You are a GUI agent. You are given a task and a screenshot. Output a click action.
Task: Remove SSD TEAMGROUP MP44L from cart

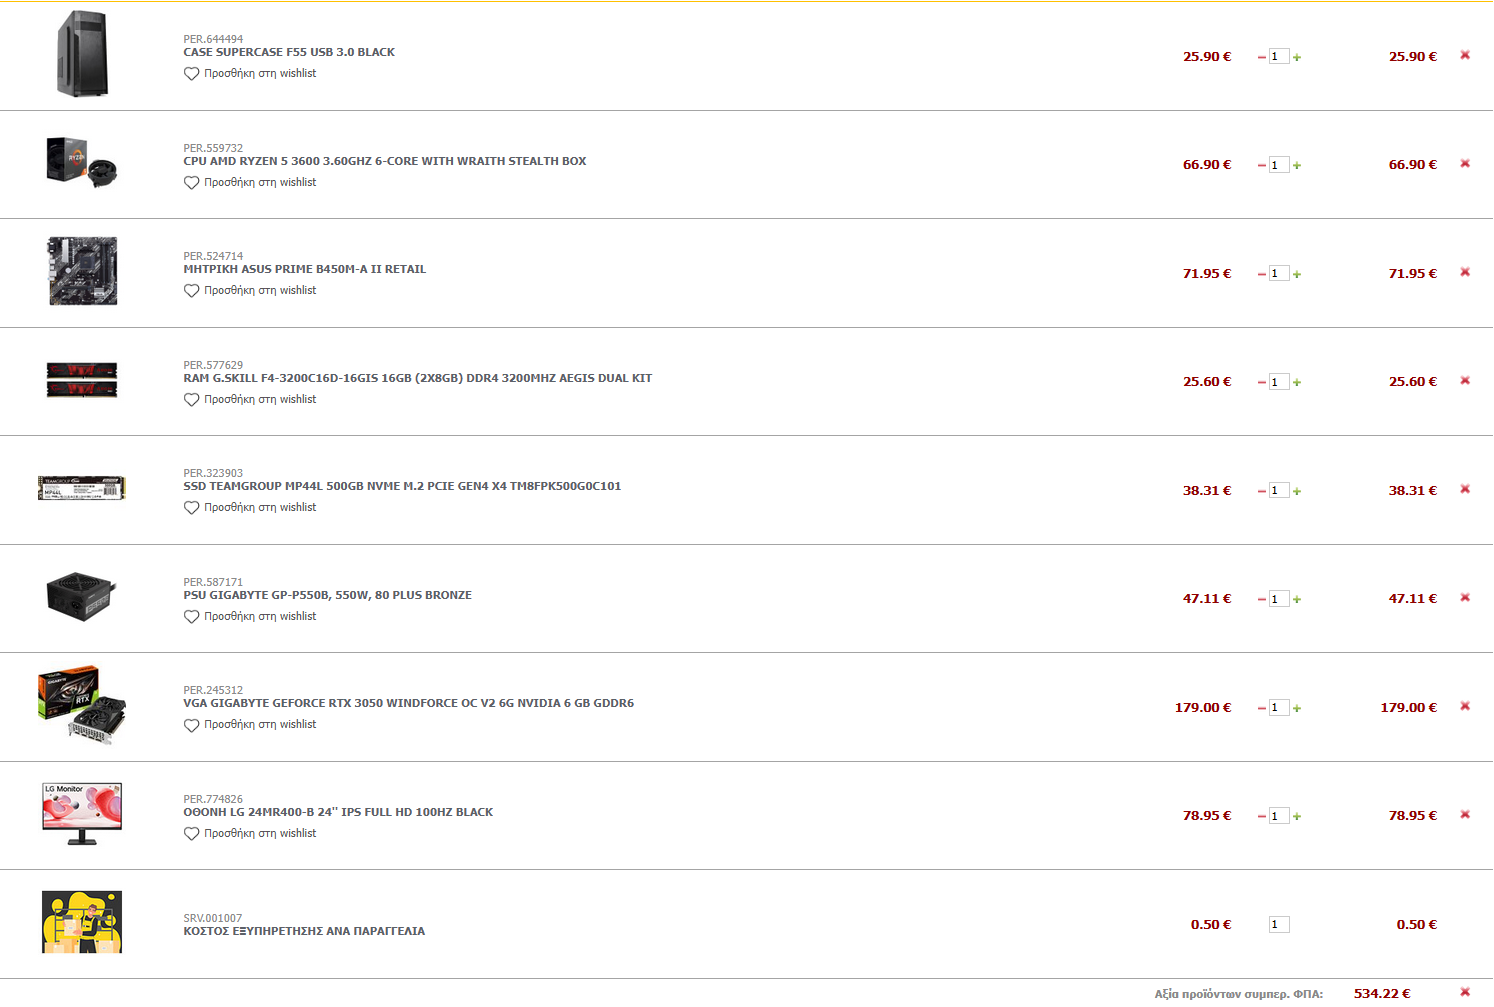pos(1465,489)
